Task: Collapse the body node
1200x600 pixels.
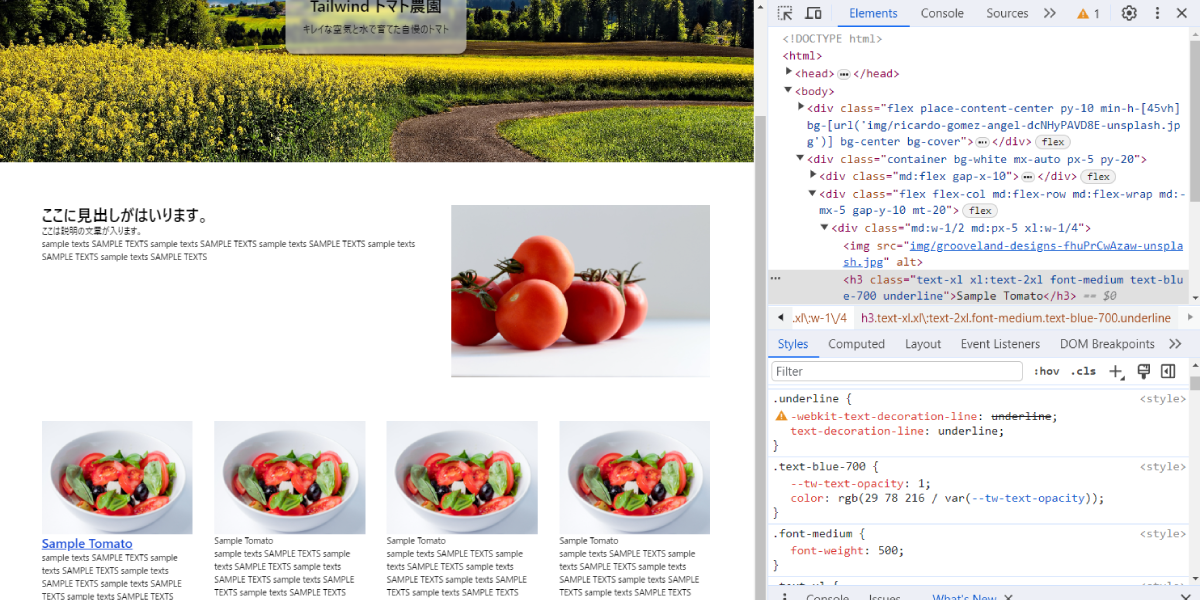Action: pos(789,91)
